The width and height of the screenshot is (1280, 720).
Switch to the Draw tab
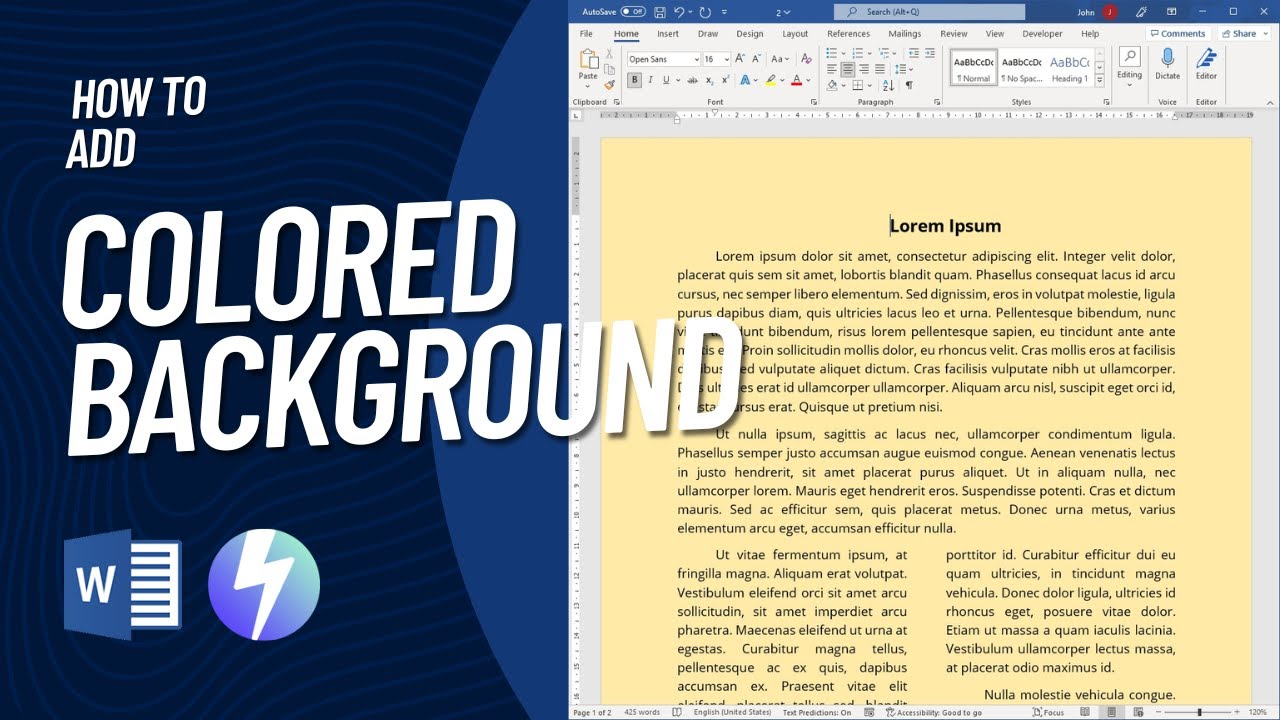[708, 34]
